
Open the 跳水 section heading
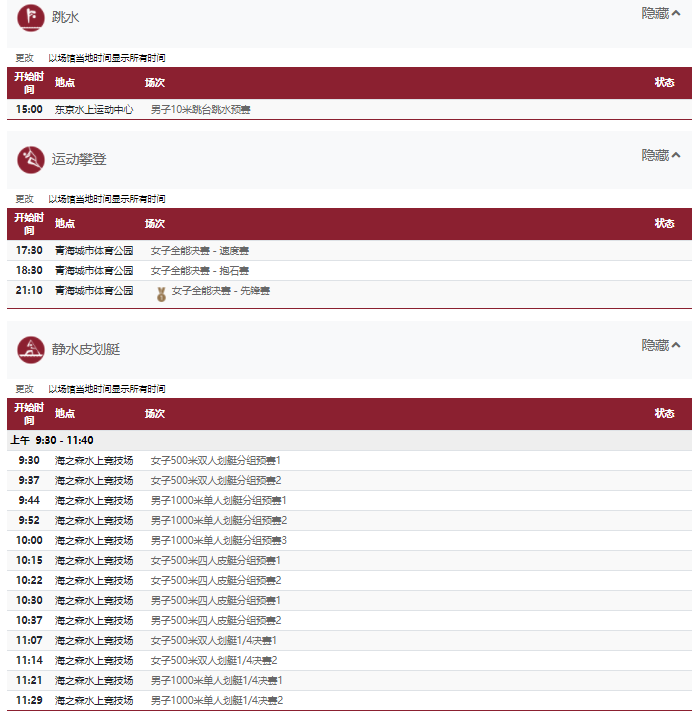(x=65, y=17)
